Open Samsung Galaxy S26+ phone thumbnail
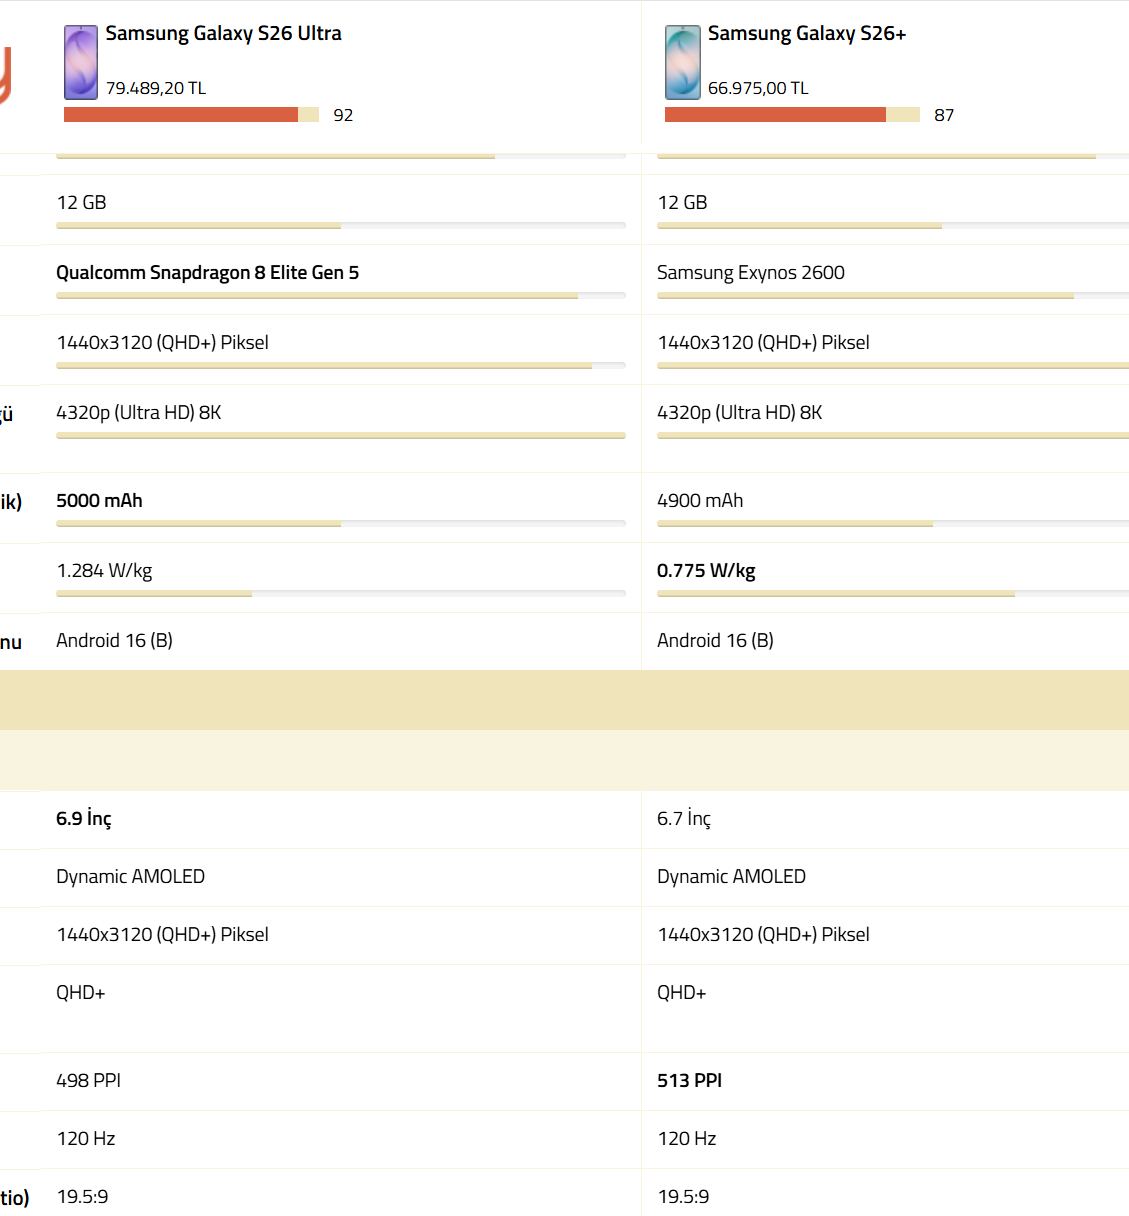 tap(683, 62)
